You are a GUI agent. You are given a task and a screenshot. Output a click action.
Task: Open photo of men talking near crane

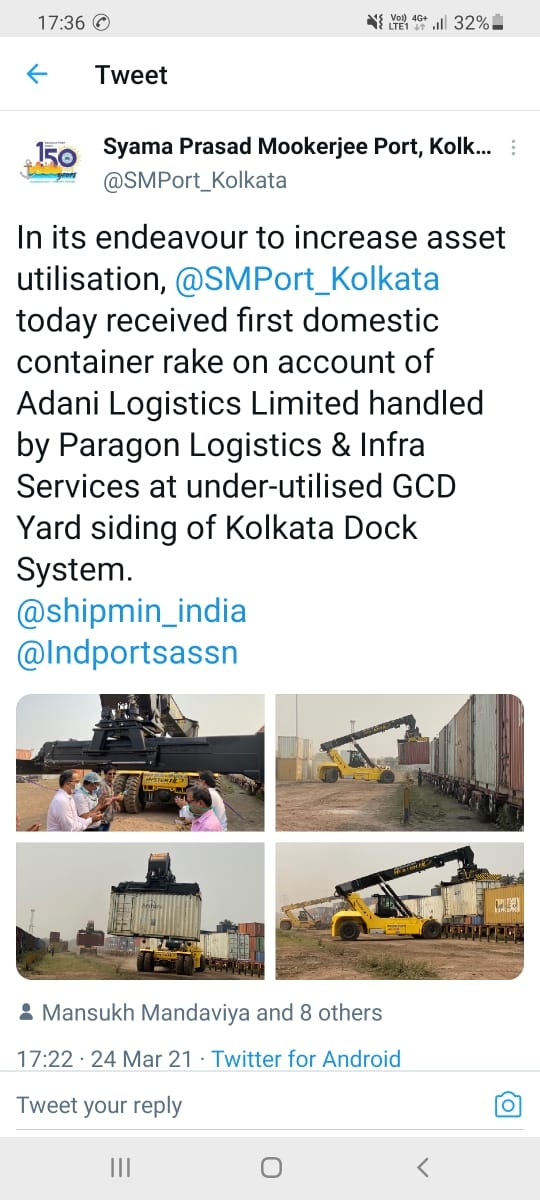coord(140,763)
